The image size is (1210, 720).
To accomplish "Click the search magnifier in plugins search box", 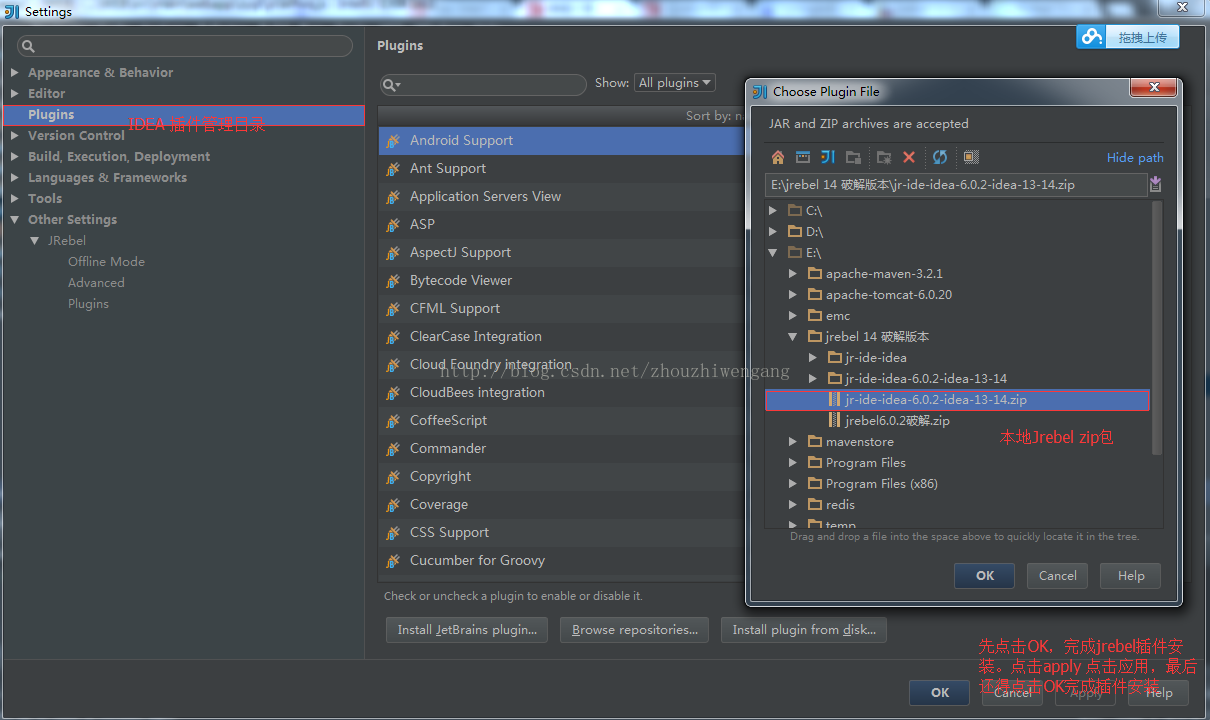I will (391, 85).
